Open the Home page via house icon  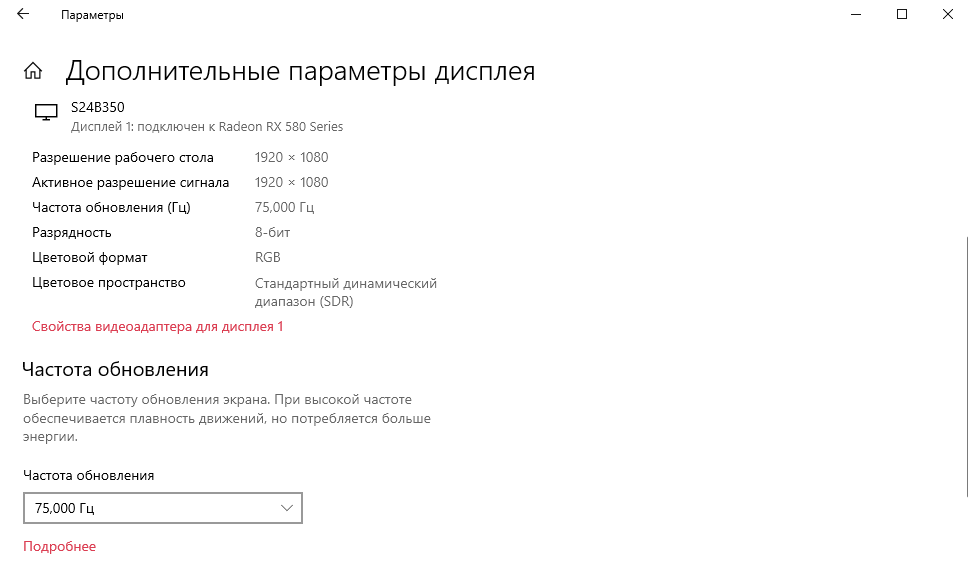[x=33, y=71]
